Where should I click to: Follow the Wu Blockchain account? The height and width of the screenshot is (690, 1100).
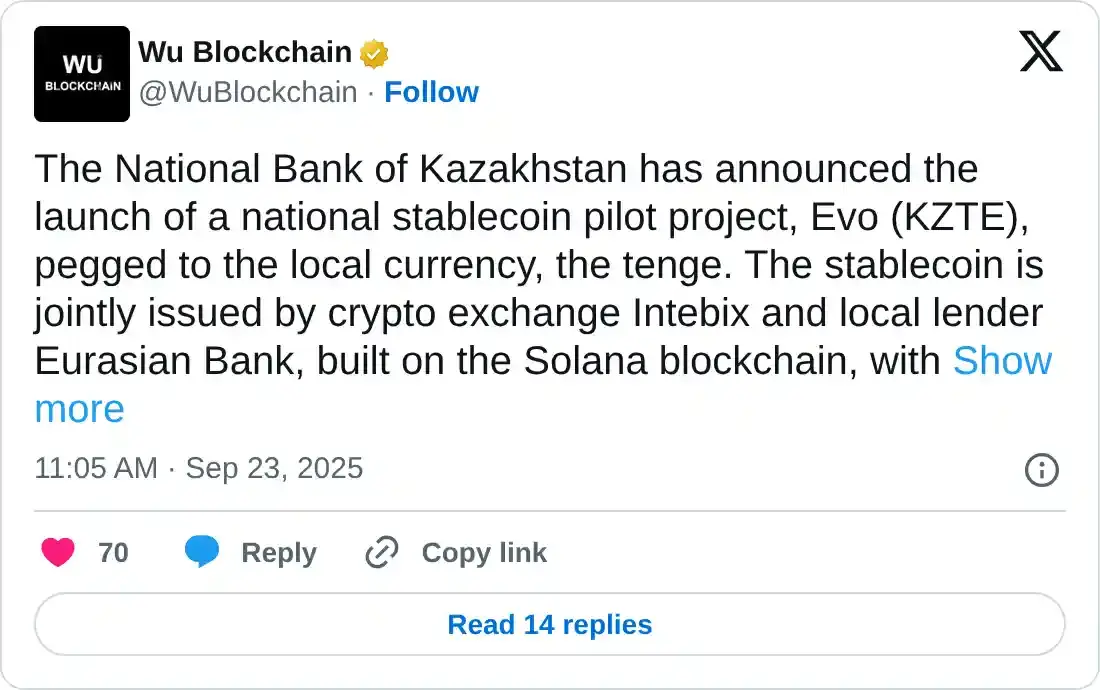click(431, 92)
